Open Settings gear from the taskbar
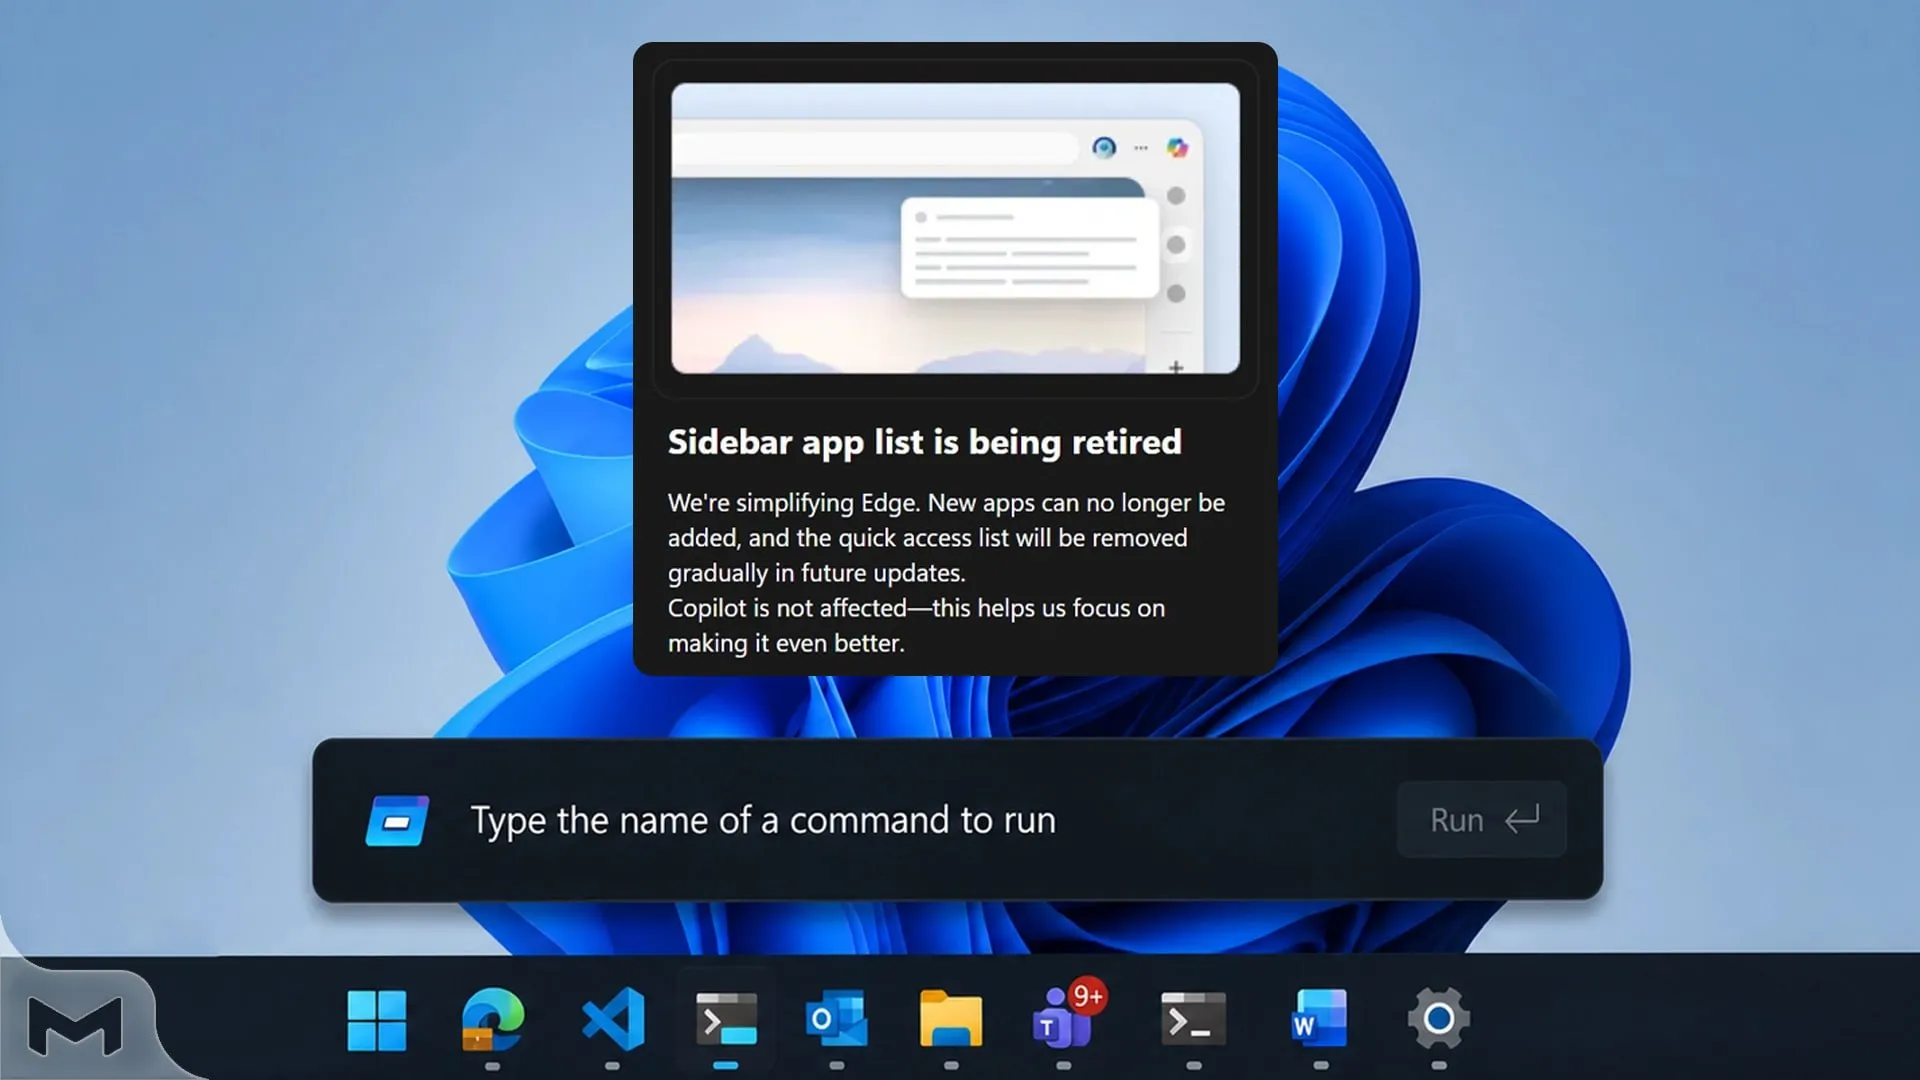 1438,1020
